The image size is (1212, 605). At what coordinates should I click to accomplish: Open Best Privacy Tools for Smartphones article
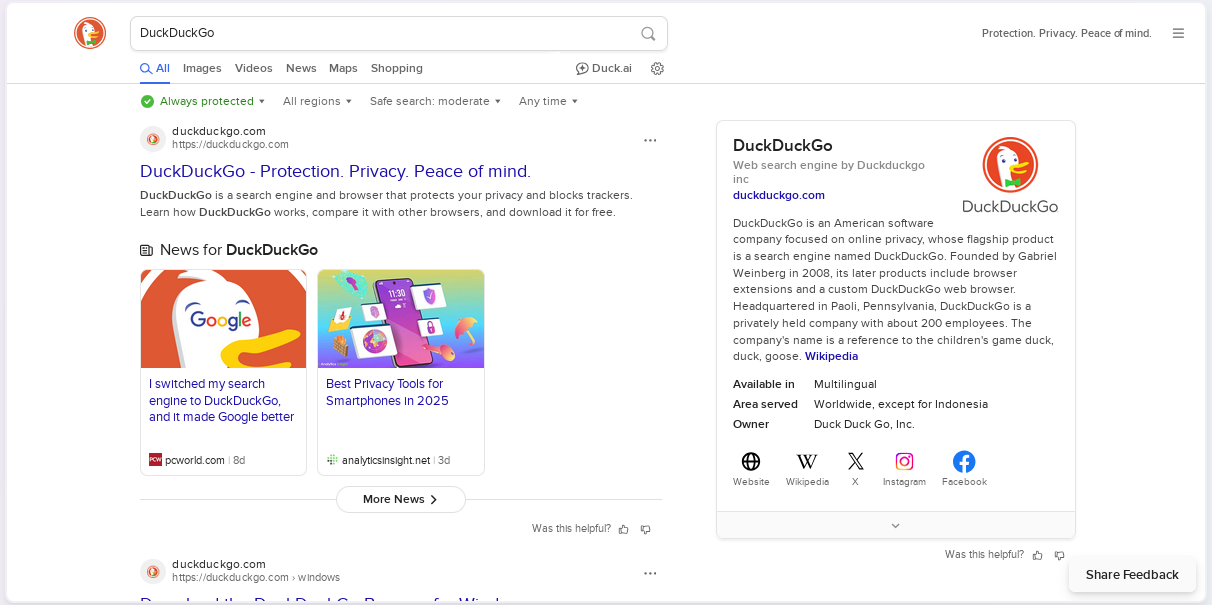click(387, 392)
